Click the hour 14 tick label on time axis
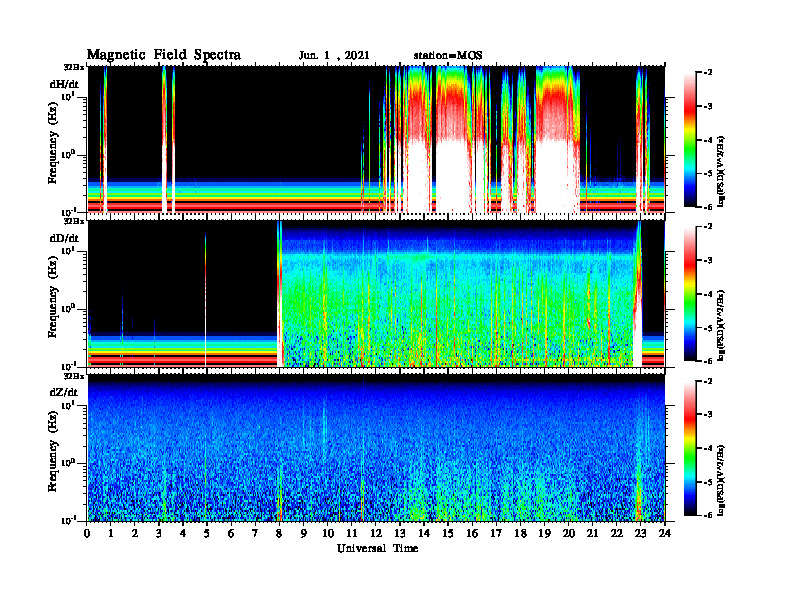The width and height of the screenshot is (792, 612). click(424, 534)
